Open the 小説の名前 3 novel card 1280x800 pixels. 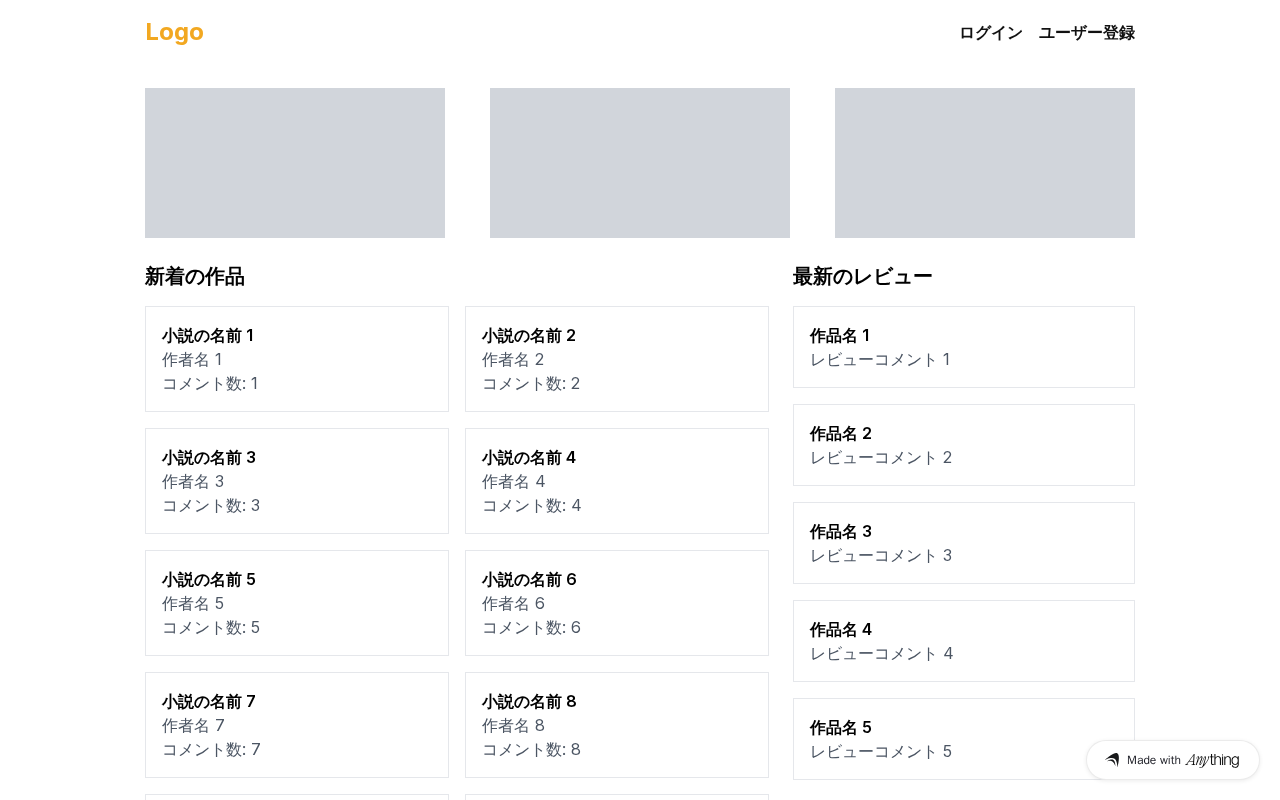click(x=297, y=481)
